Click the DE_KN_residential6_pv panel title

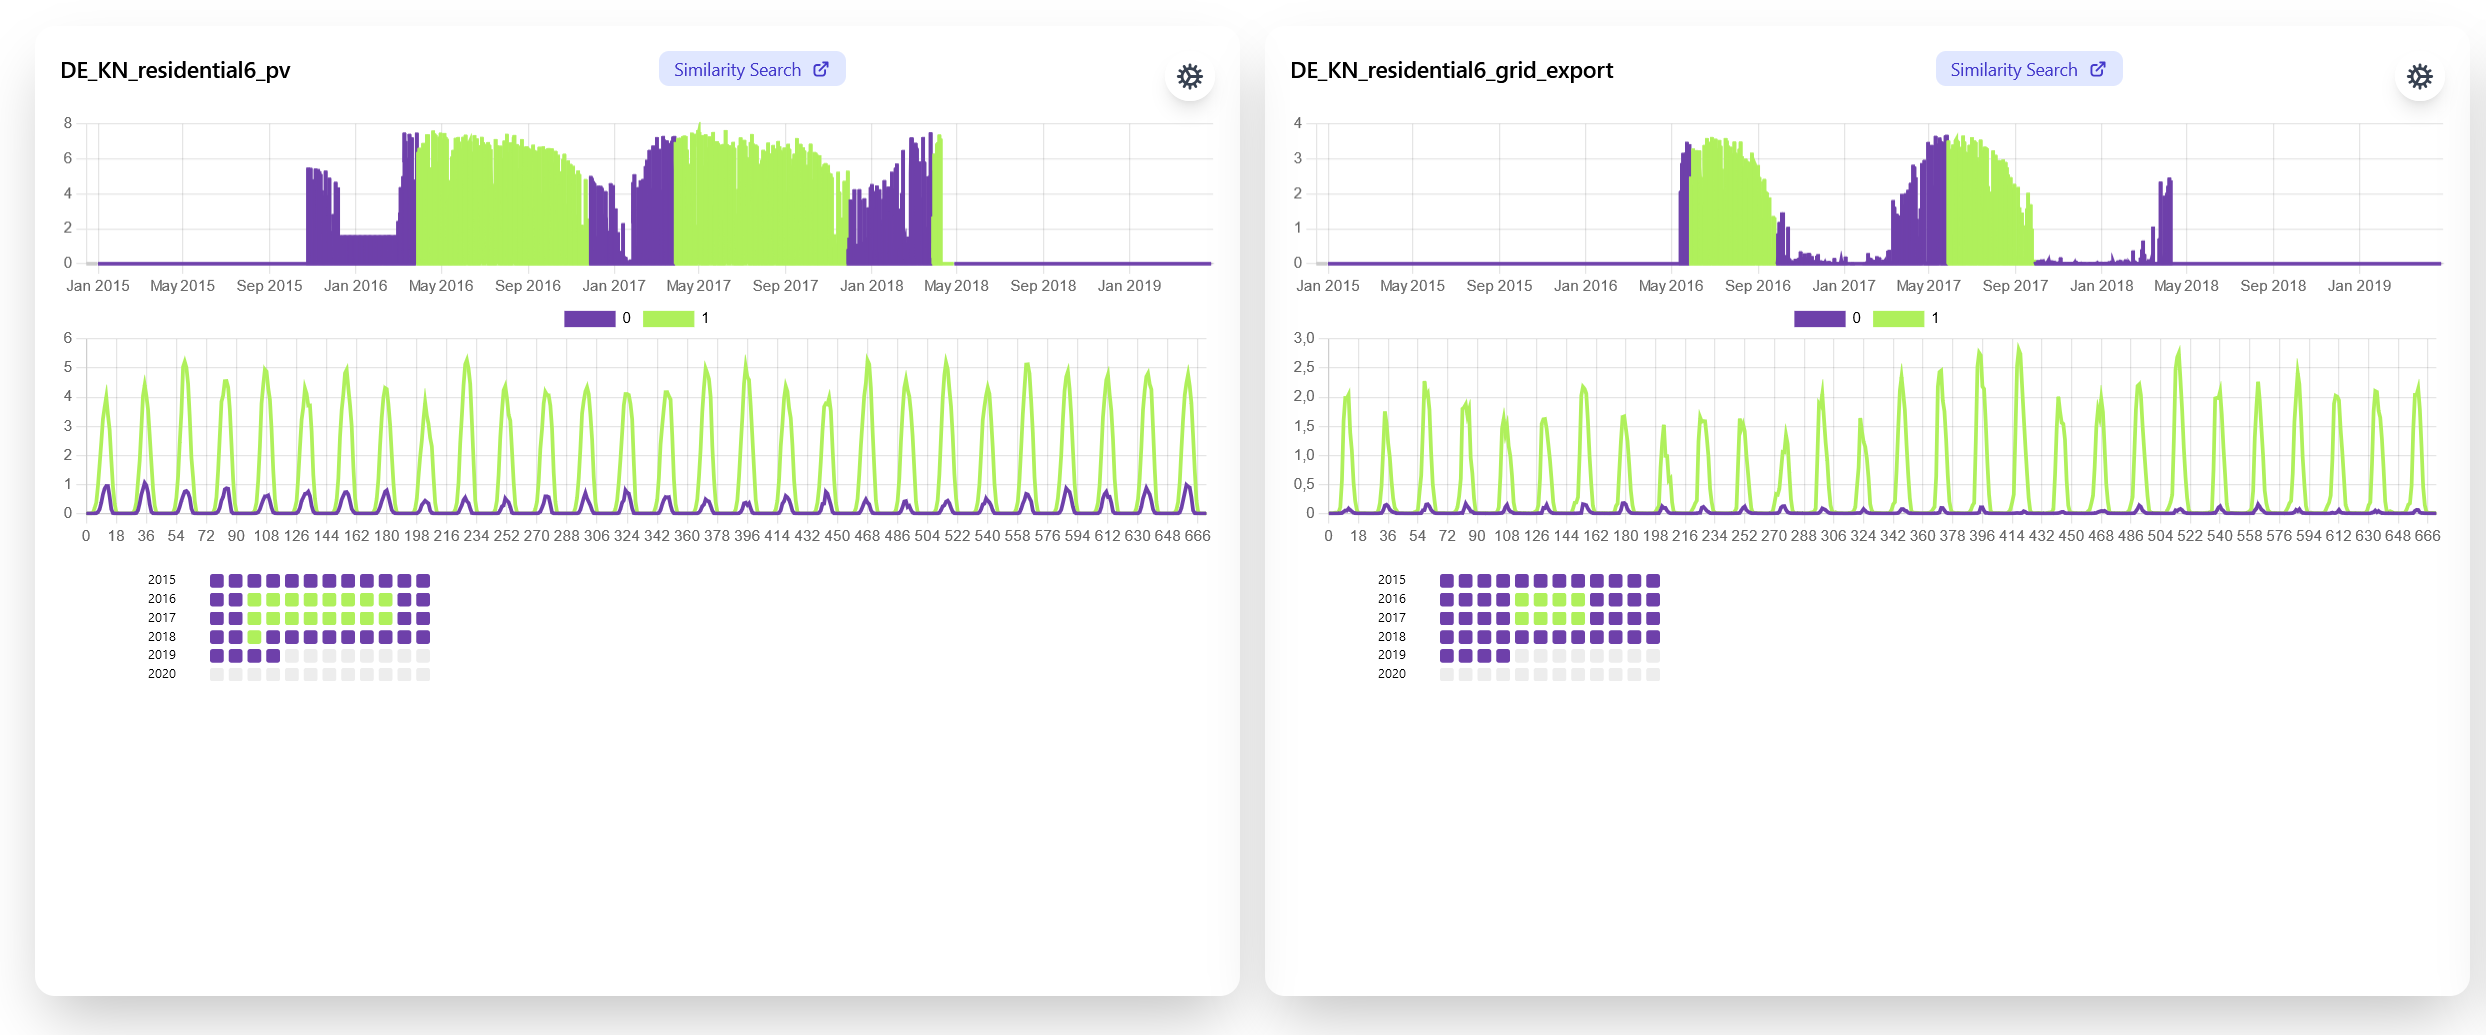pyautogui.click(x=175, y=70)
